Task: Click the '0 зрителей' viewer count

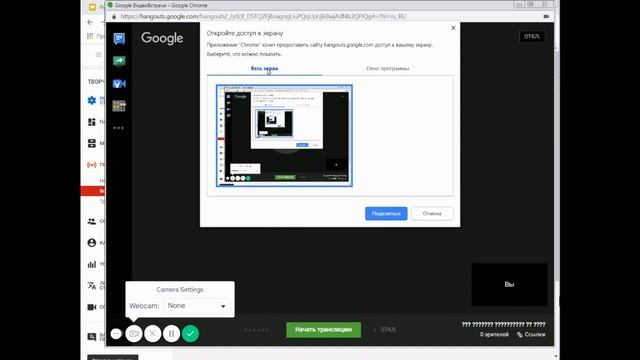Action: point(494,335)
